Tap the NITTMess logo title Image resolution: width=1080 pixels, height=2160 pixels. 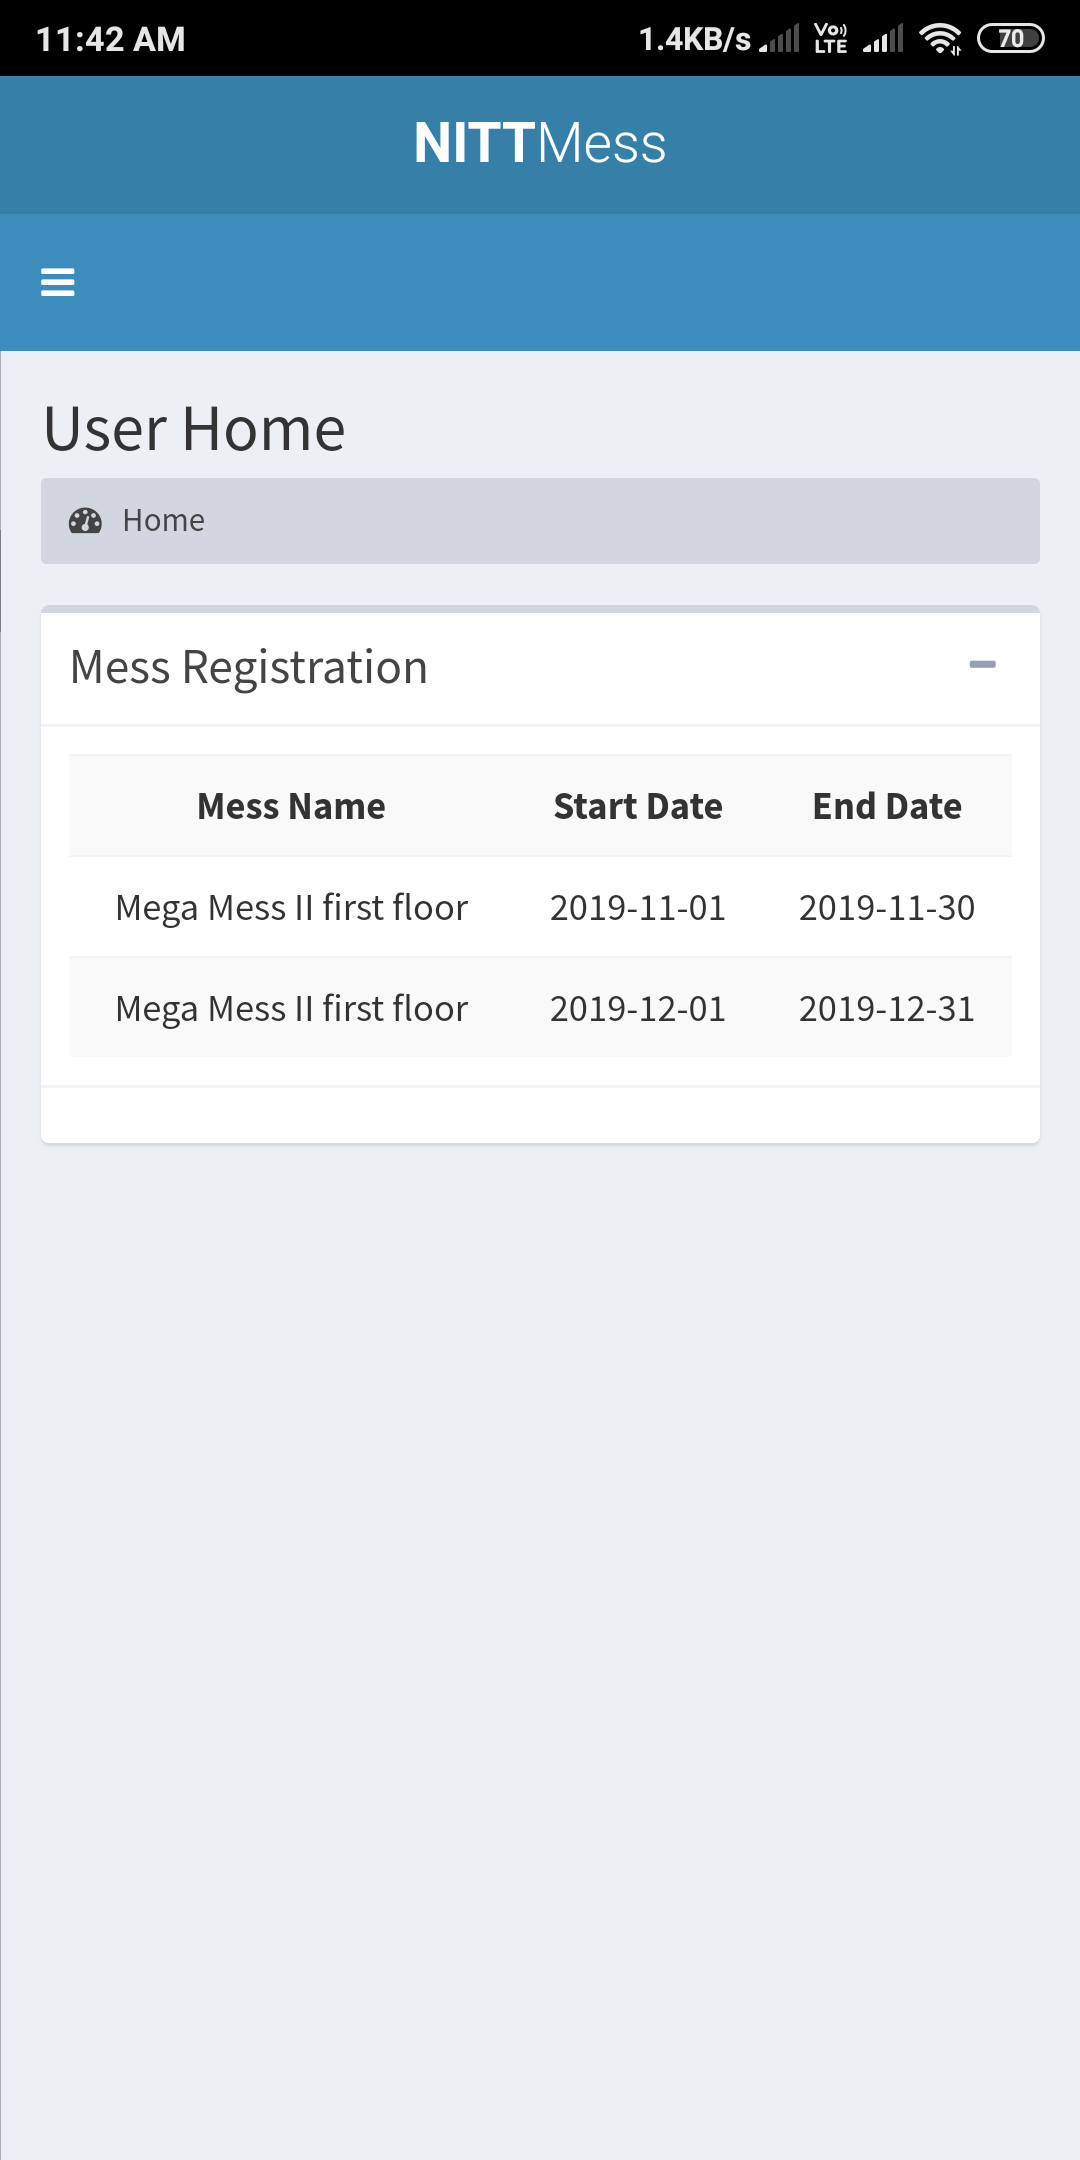[540, 143]
